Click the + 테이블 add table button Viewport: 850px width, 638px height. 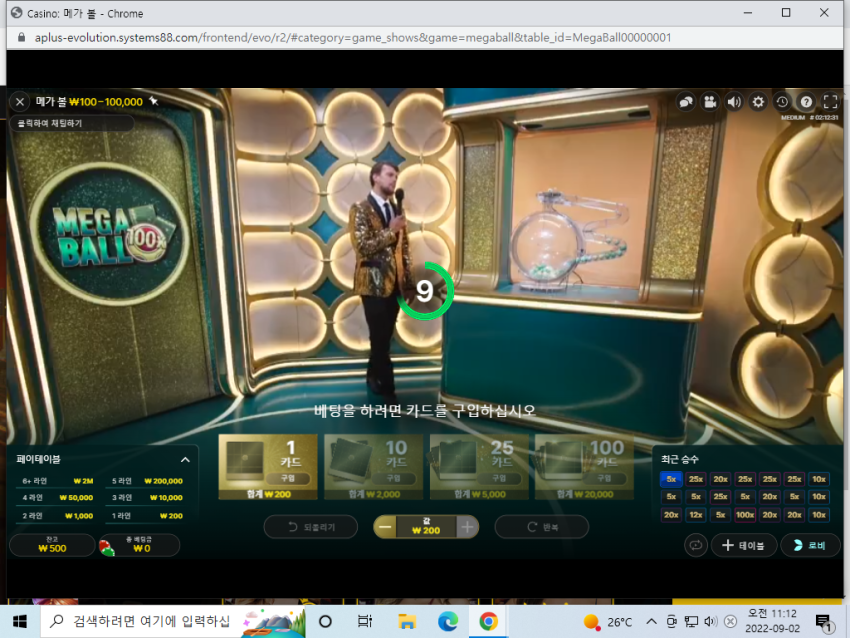[x=744, y=545]
